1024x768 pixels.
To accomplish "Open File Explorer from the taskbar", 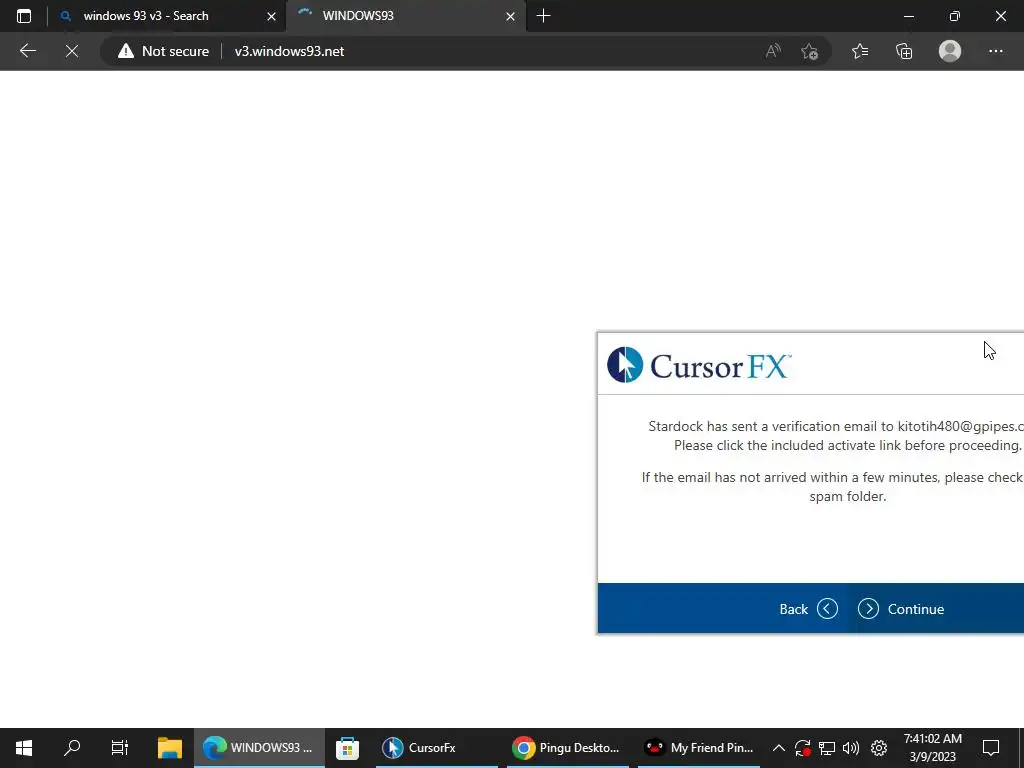I will pos(170,748).
